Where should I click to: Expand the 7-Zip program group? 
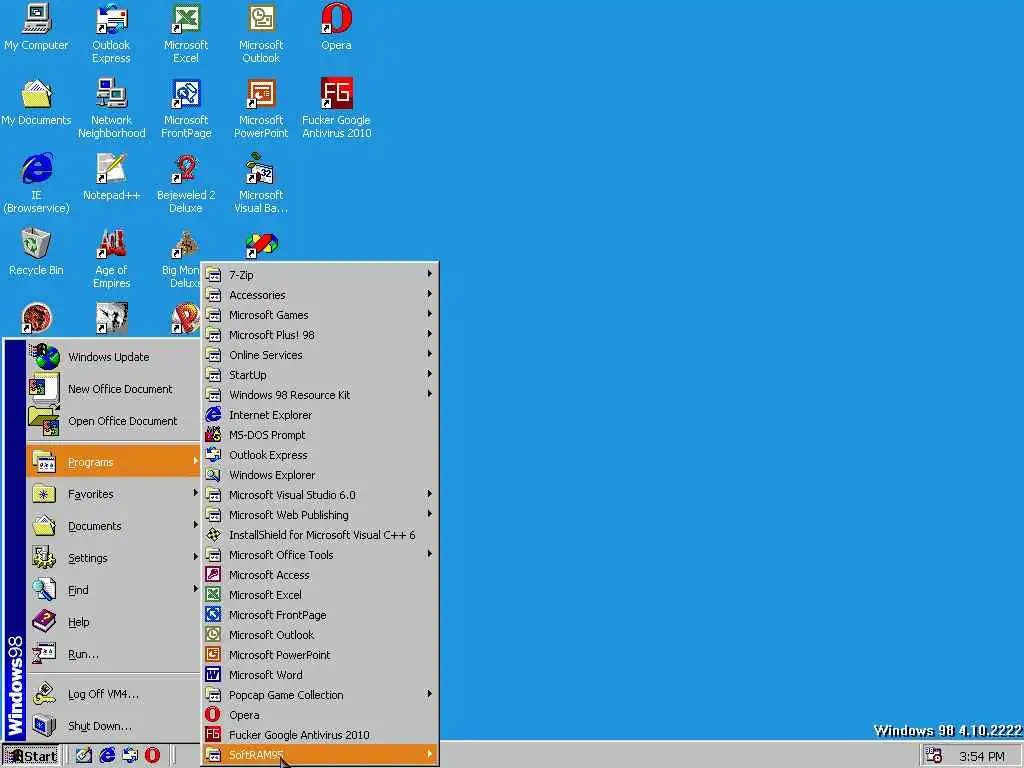[320, 275]
